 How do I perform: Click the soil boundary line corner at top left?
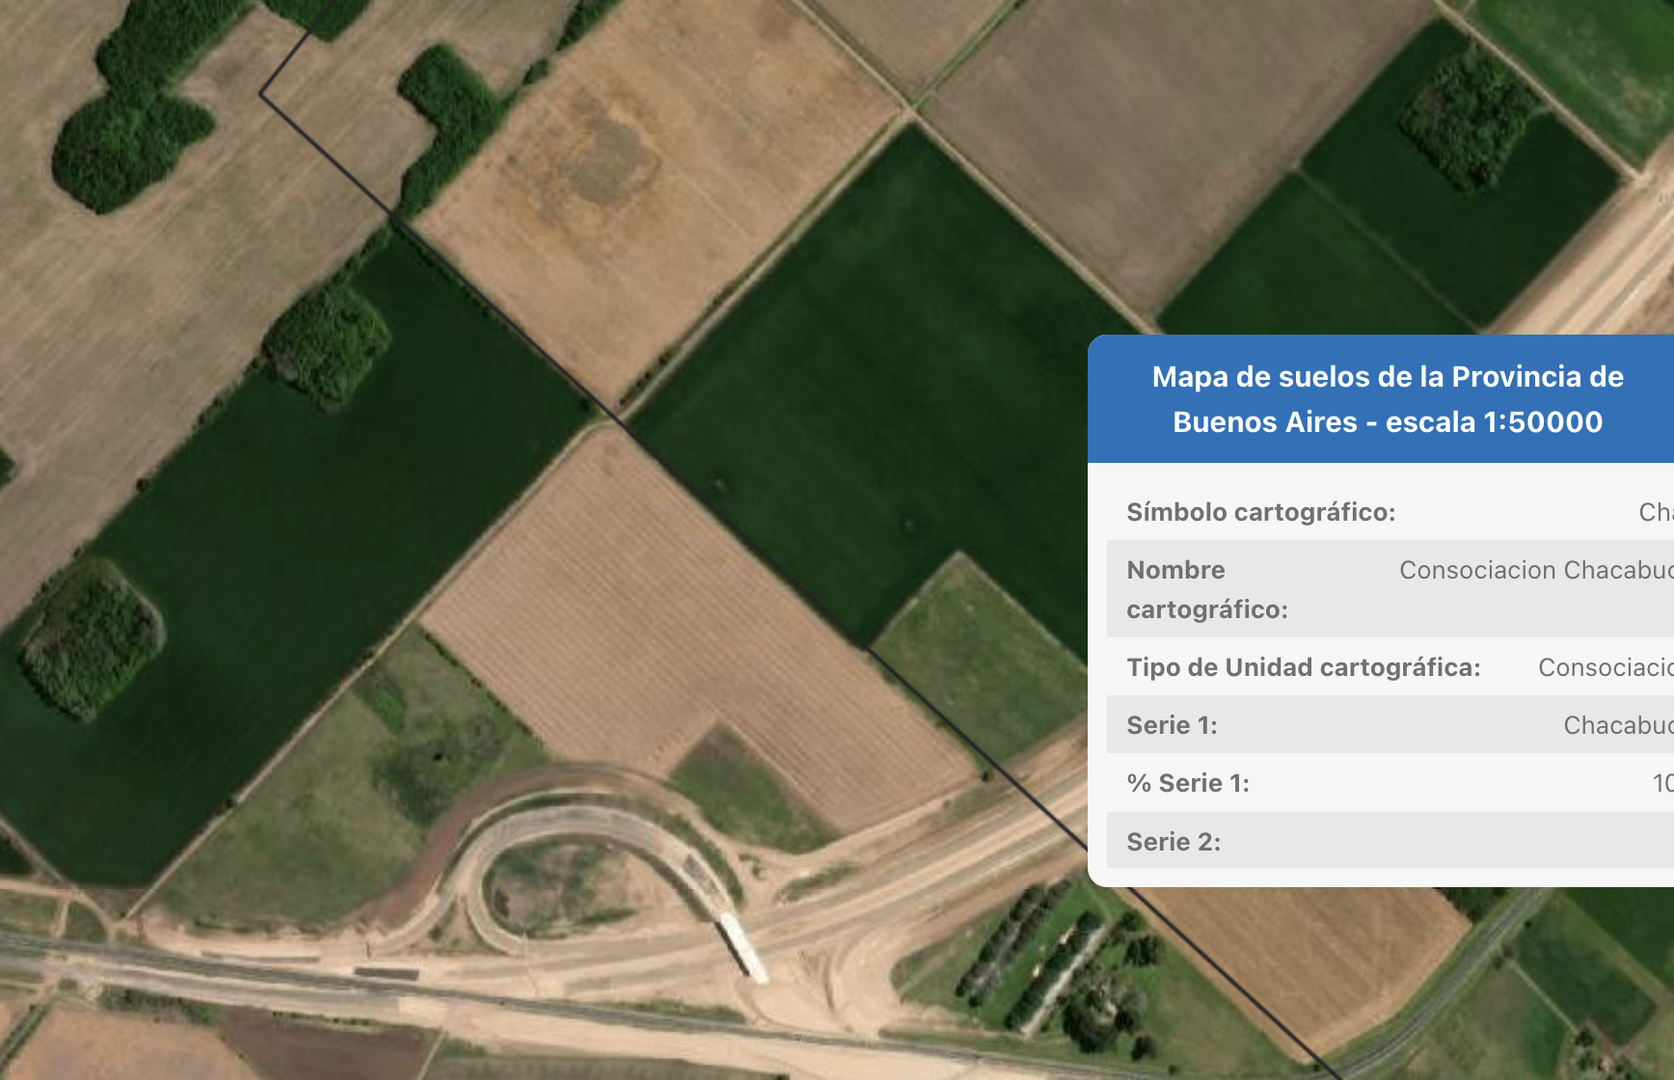point(262,94)
